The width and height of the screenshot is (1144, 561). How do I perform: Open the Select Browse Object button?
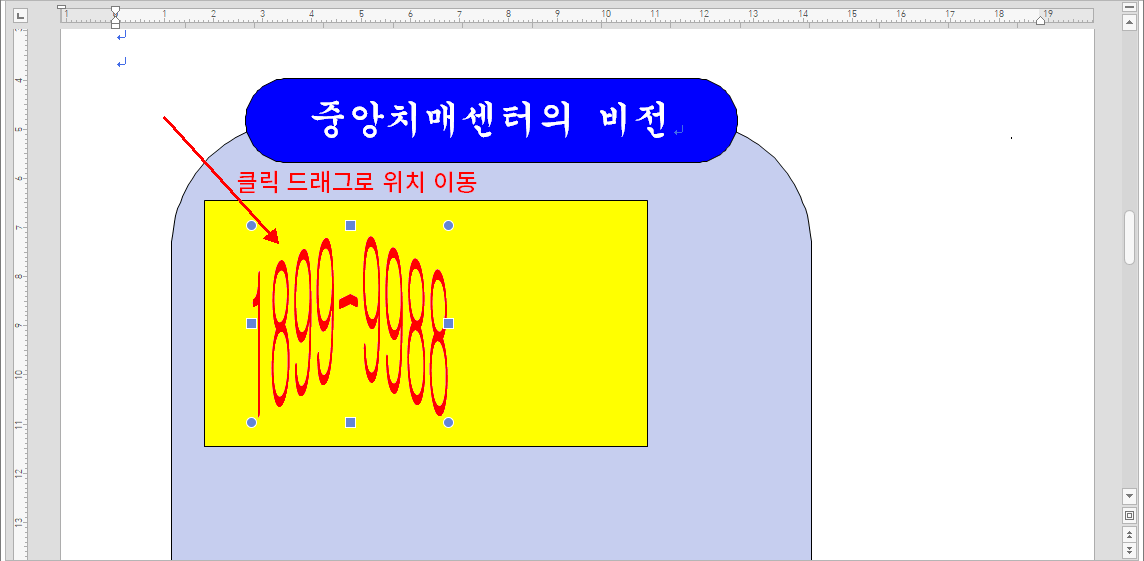tap(1129, 515)
